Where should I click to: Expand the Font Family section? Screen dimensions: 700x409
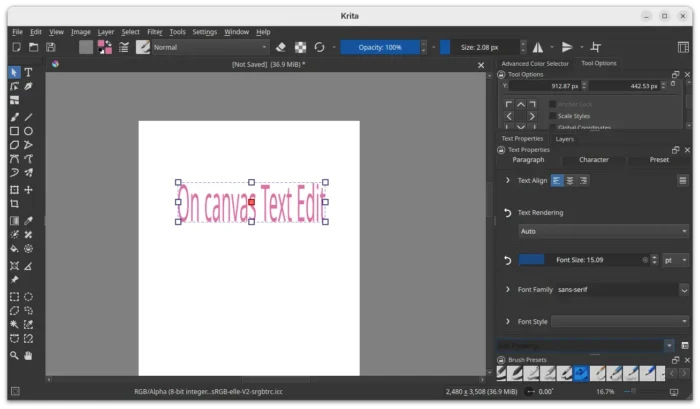[x=508, y=290]
